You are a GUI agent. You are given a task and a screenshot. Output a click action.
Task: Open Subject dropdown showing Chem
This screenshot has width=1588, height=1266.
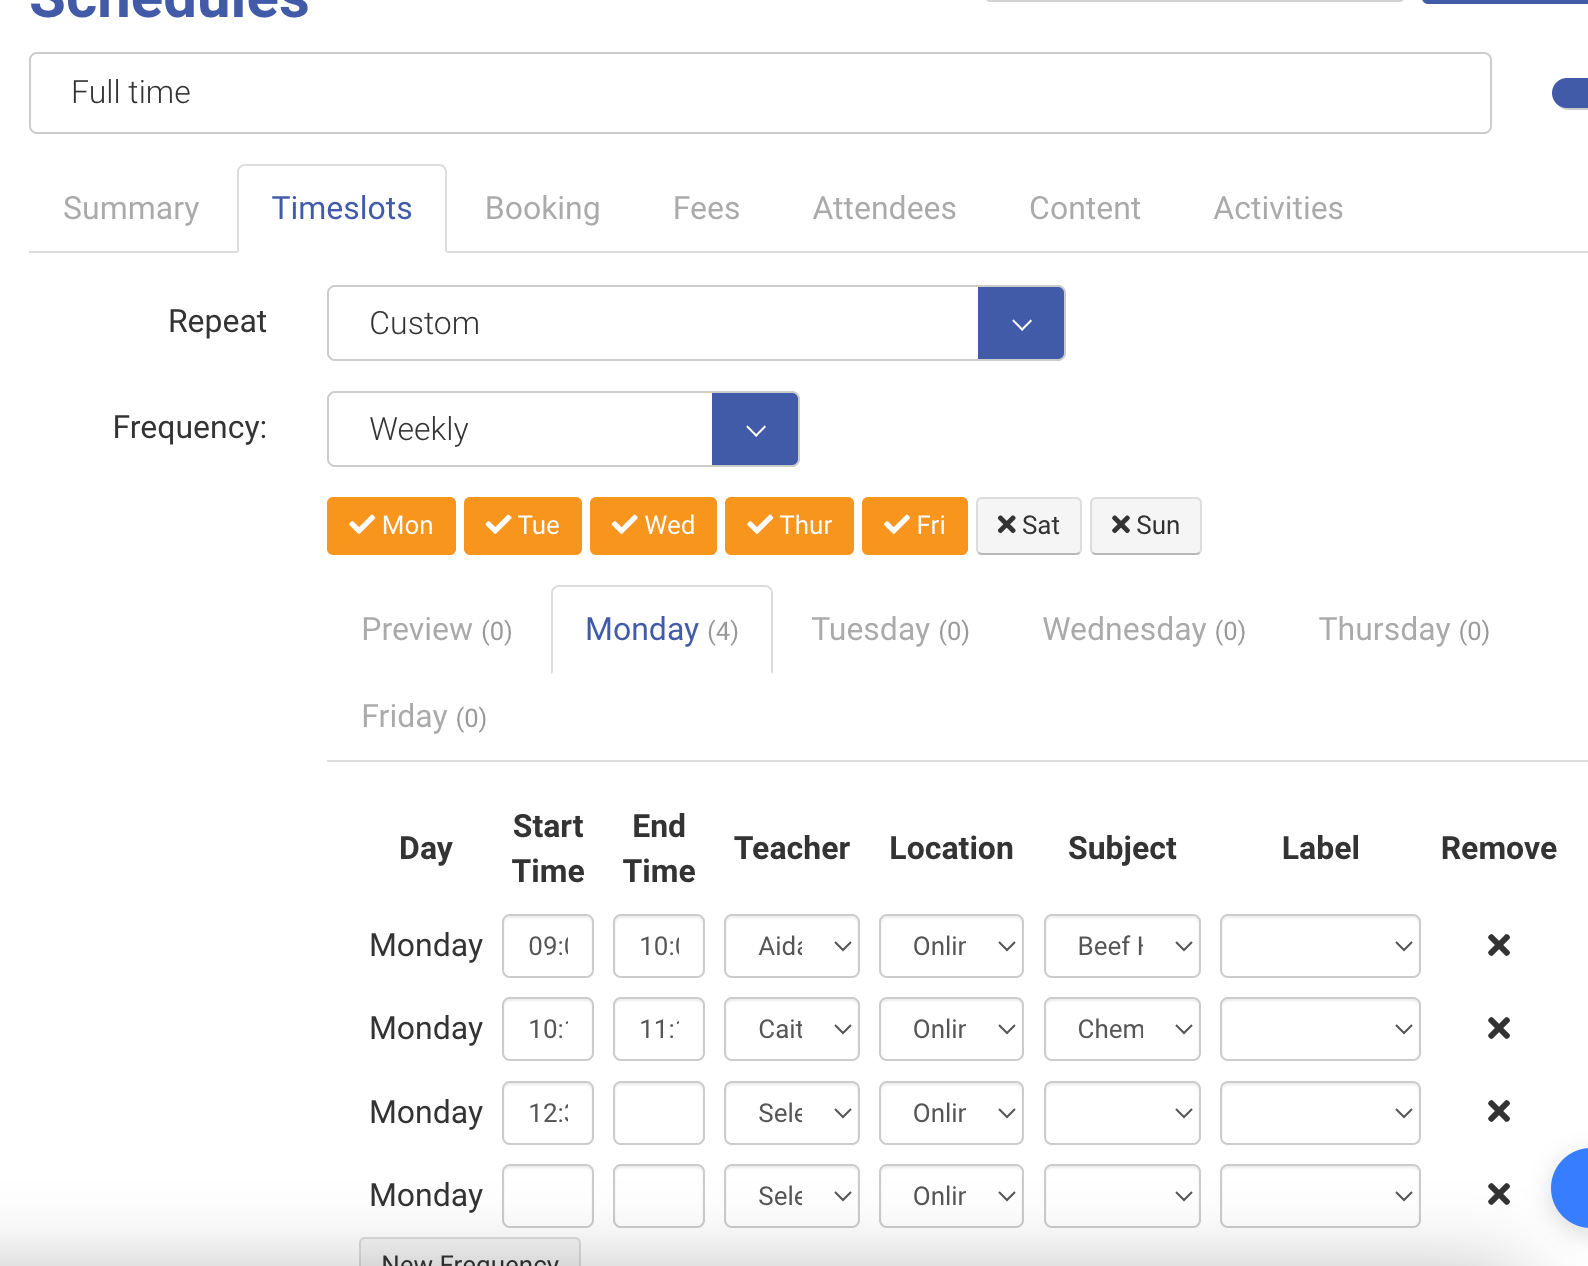tap(1122, 1029)
